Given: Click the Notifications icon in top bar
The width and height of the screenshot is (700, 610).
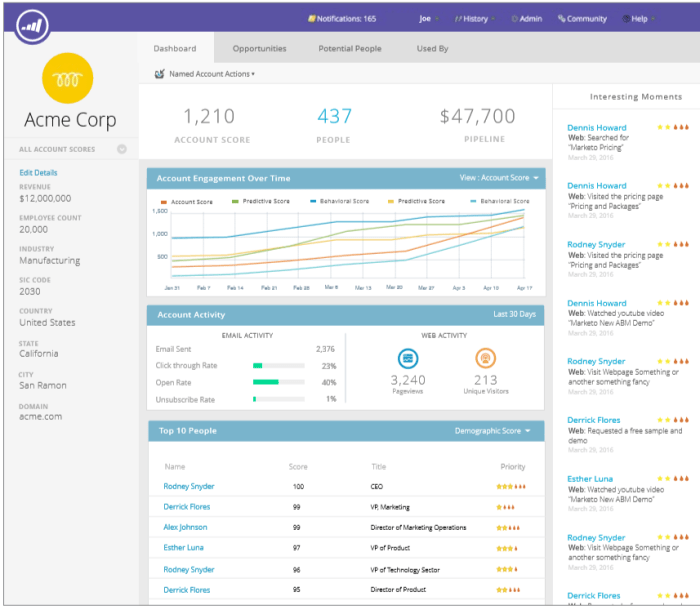Looking at the screenshot, I should pos(311,18).
